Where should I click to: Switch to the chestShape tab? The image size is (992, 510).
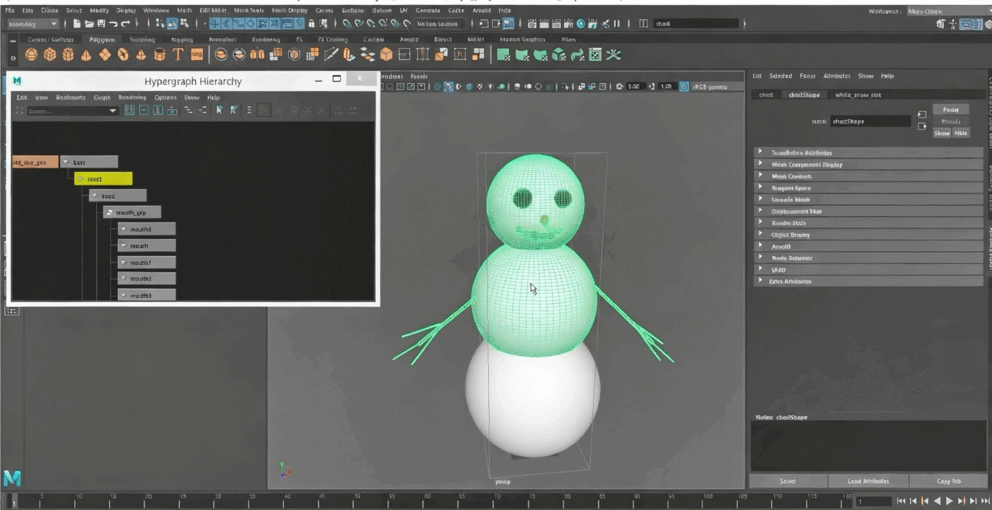(804, 95)
